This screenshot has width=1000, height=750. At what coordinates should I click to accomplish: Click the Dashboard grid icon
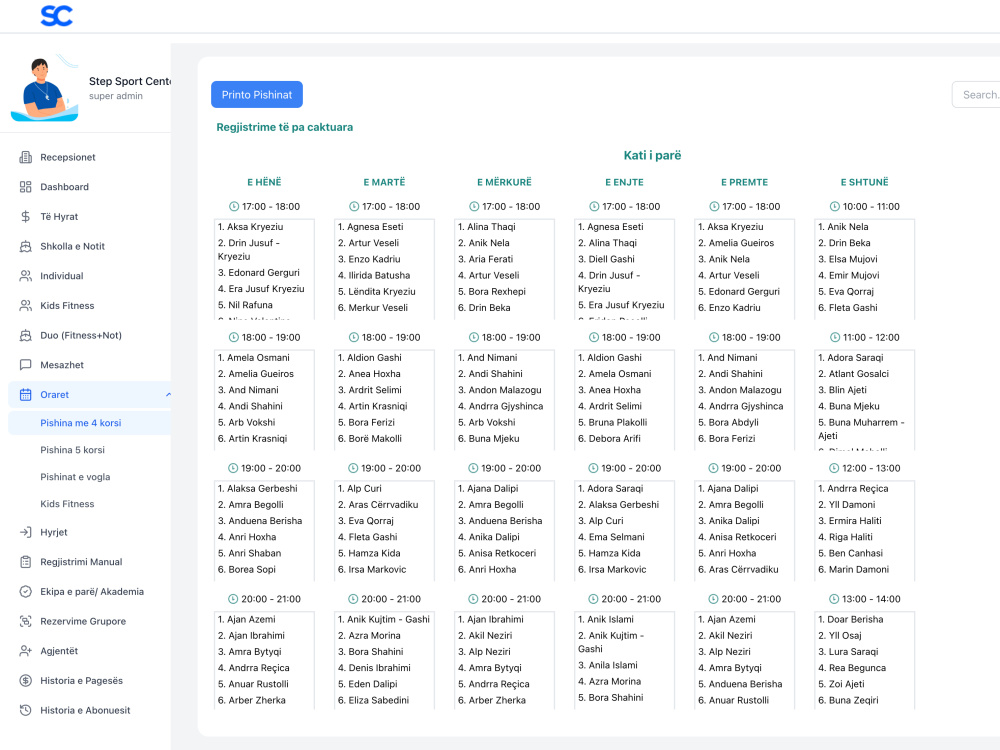pyautogui.click(x=26, y=187)
